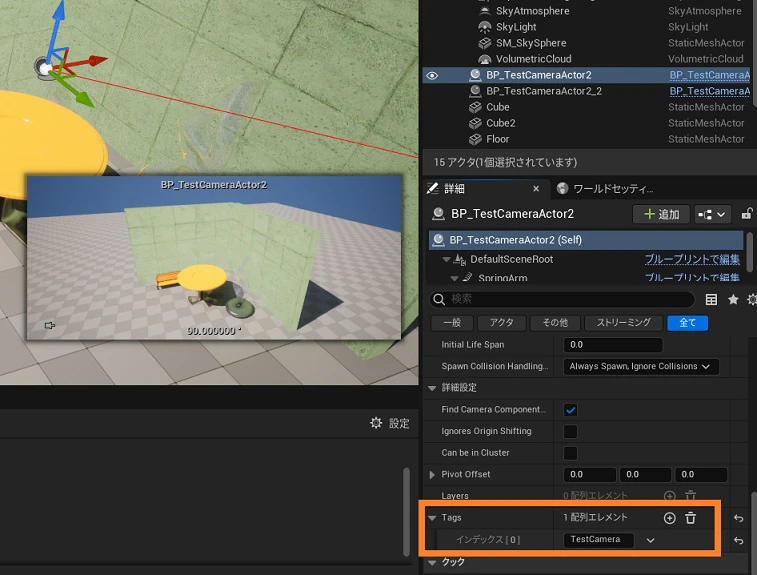Click the Floor static mesh icon

(x=476, y=139)
